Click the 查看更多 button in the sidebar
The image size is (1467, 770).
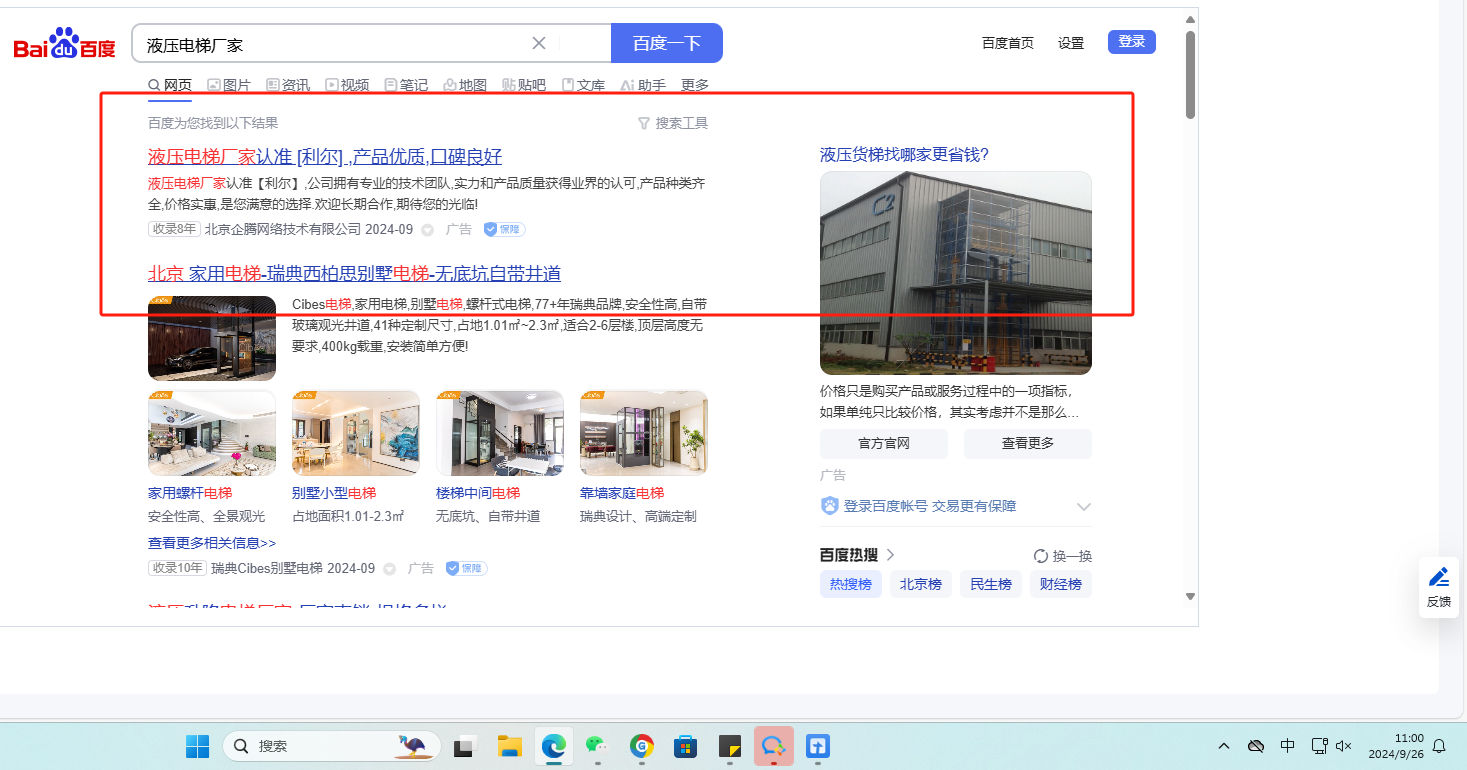pyautogui.click(x=1028, y=443)
